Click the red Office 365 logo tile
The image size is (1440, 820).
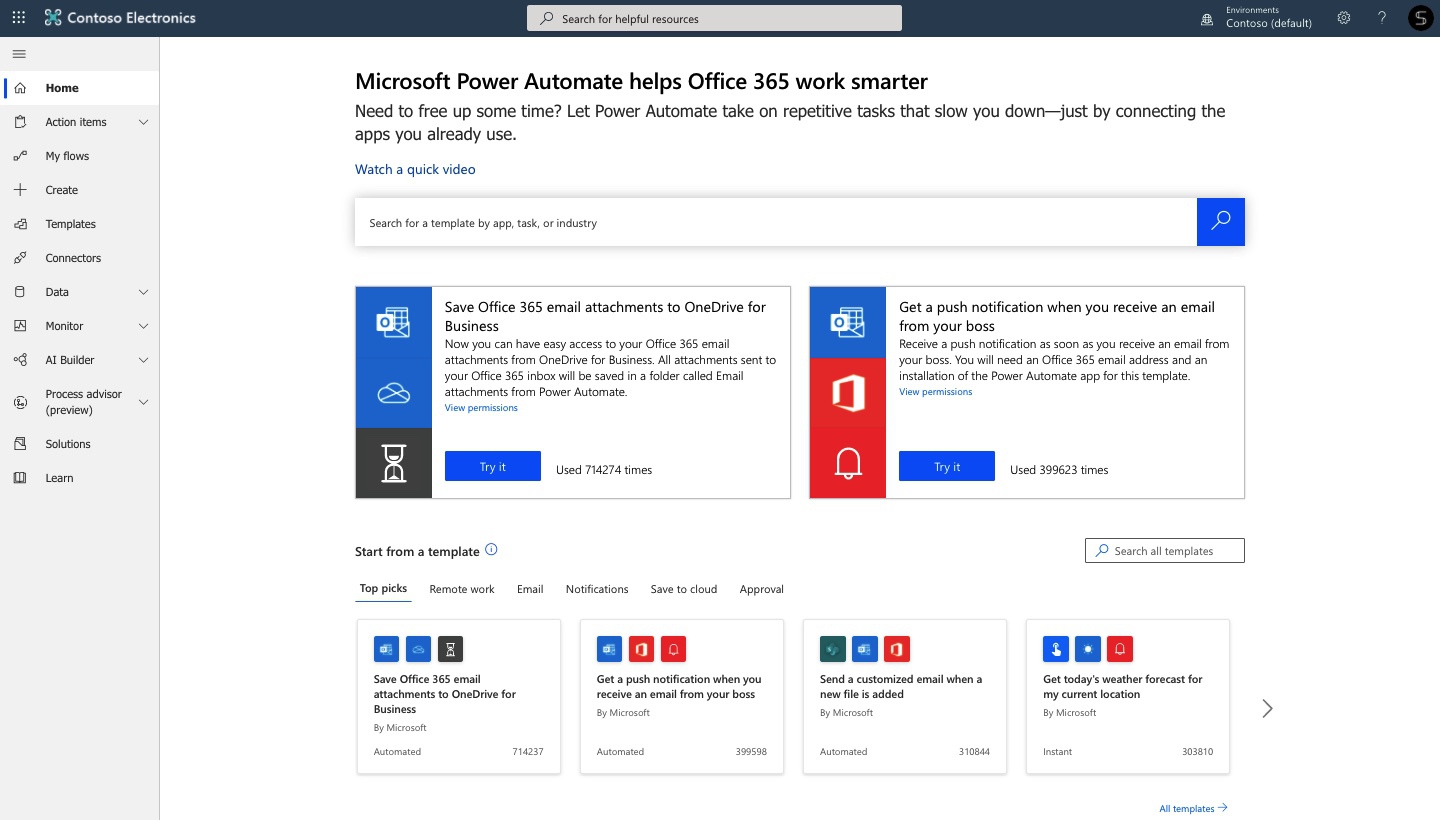(848, 393)
